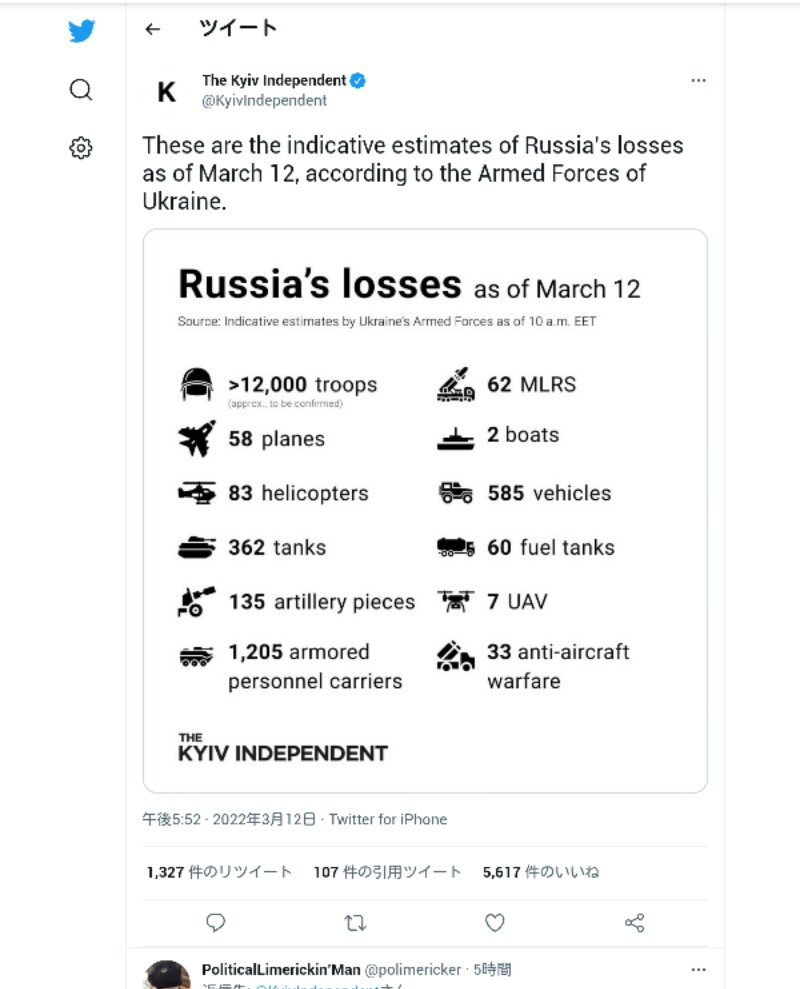Click the @KyivIndependent handle
Screen dimensions: 800x989
click(264, 100)
